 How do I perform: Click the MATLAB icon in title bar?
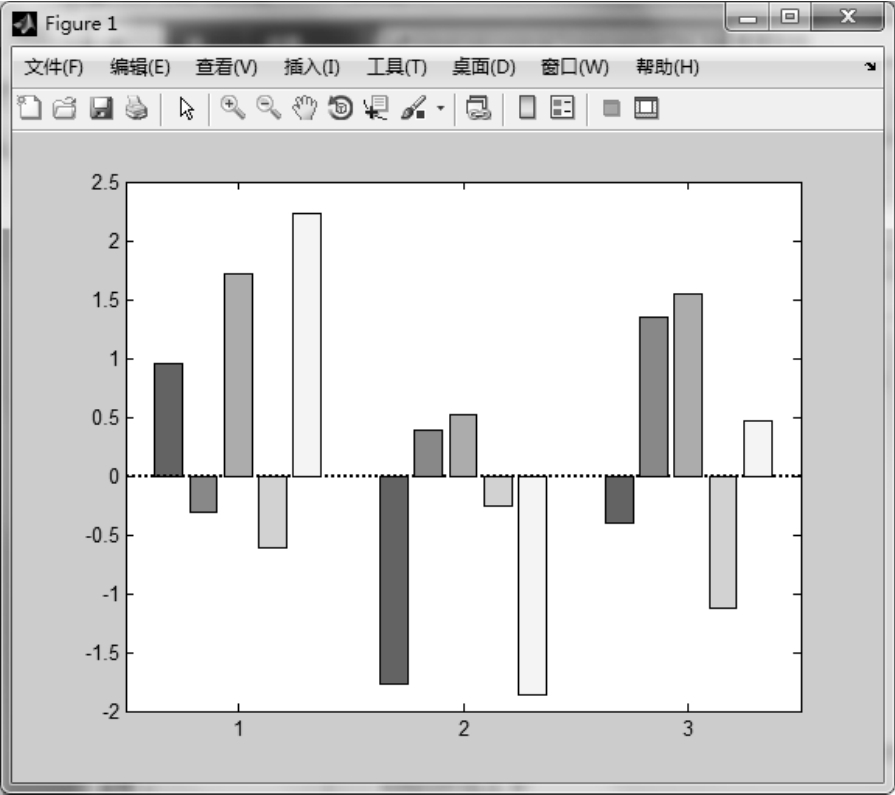(24, 24)
